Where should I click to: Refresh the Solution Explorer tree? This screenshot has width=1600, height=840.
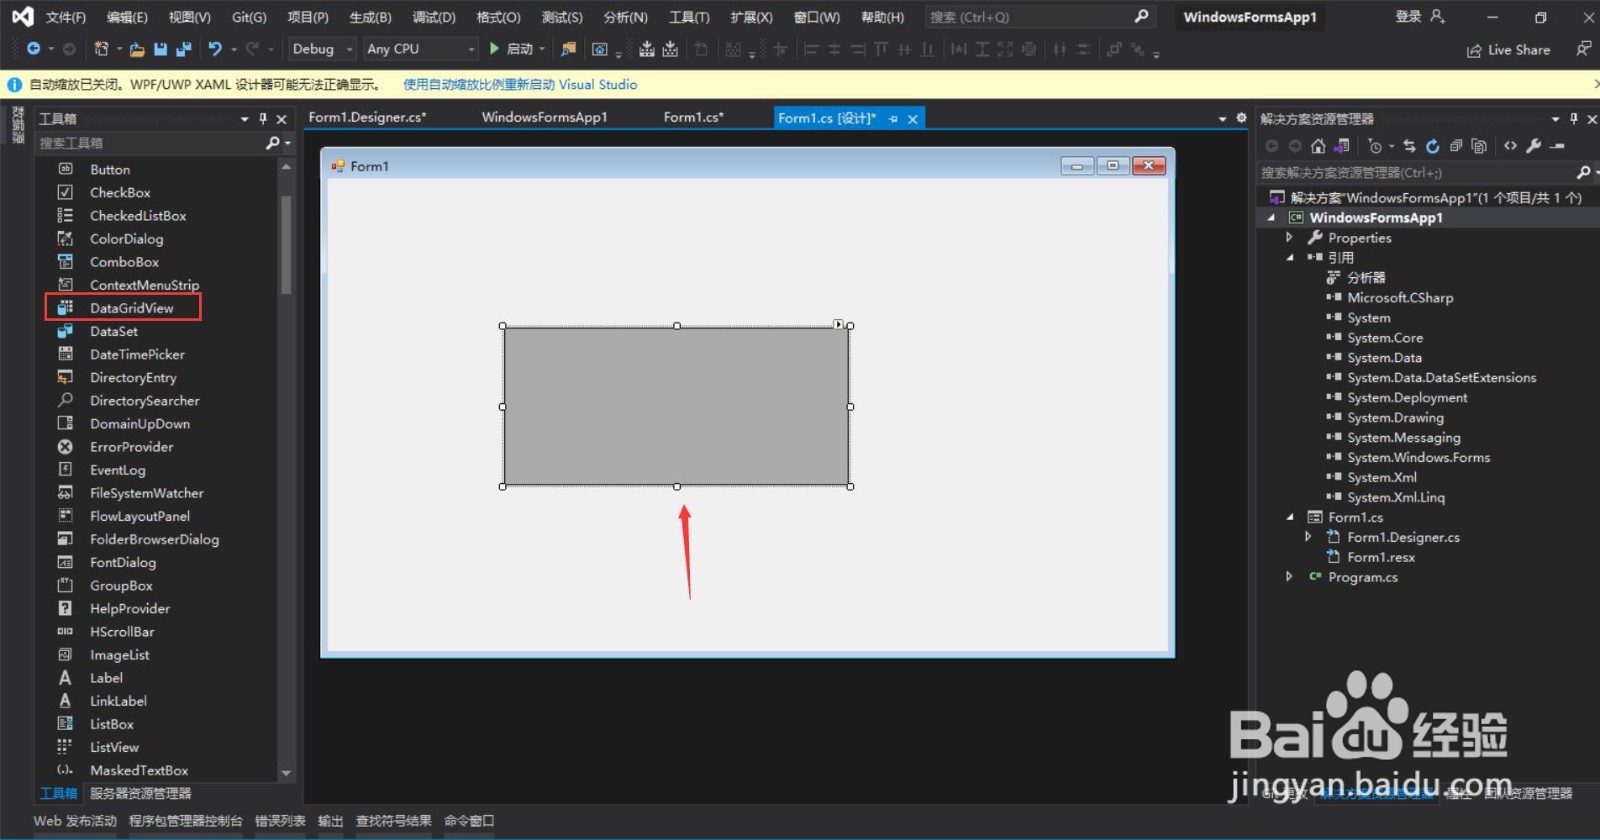pyautogui.click(x=1432, y=146)
